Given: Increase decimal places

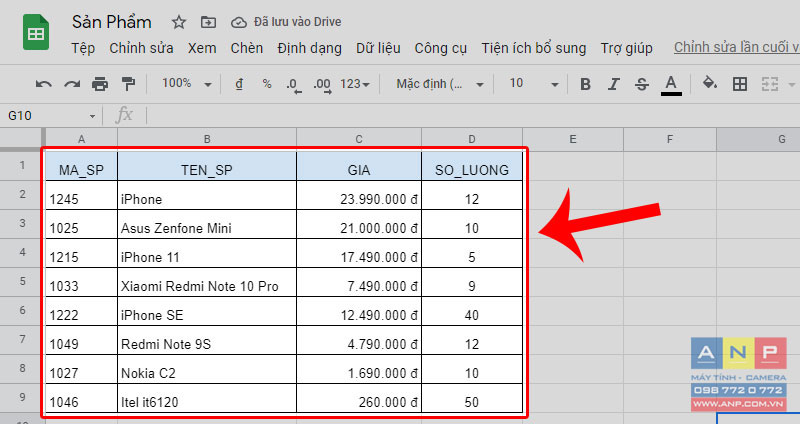Looking at the screenshot, I should pyautogui.click(x=322, y=85).
